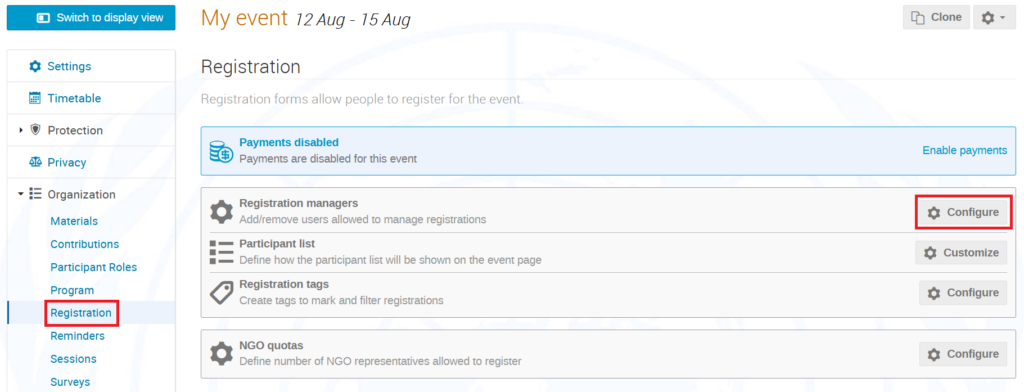Screen dimensions: 1024x392
Task: Configure NGO quotas
Action: 963,353
